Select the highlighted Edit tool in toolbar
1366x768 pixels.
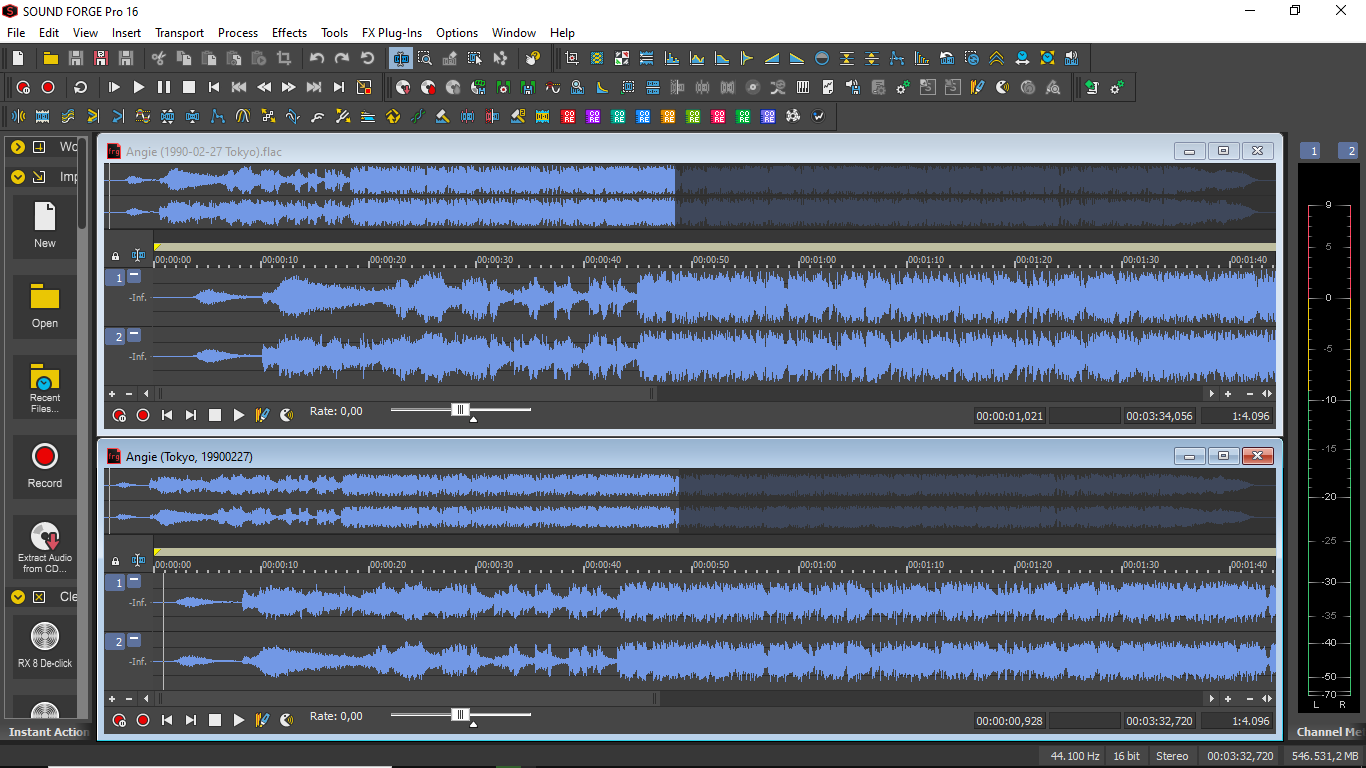pyautogui.click(x=400, y=58)
